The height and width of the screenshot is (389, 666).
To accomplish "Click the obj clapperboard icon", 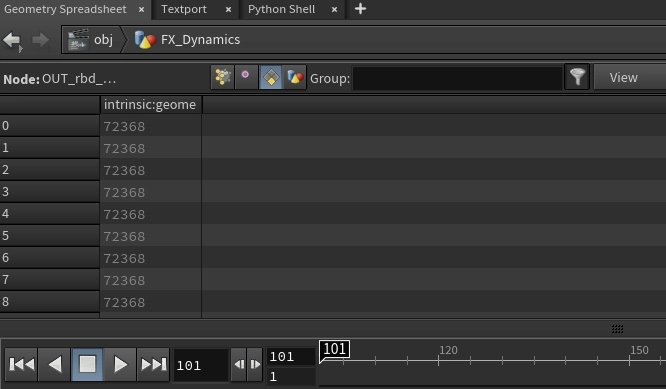I will pyautogui.click(x=78, y=39).
